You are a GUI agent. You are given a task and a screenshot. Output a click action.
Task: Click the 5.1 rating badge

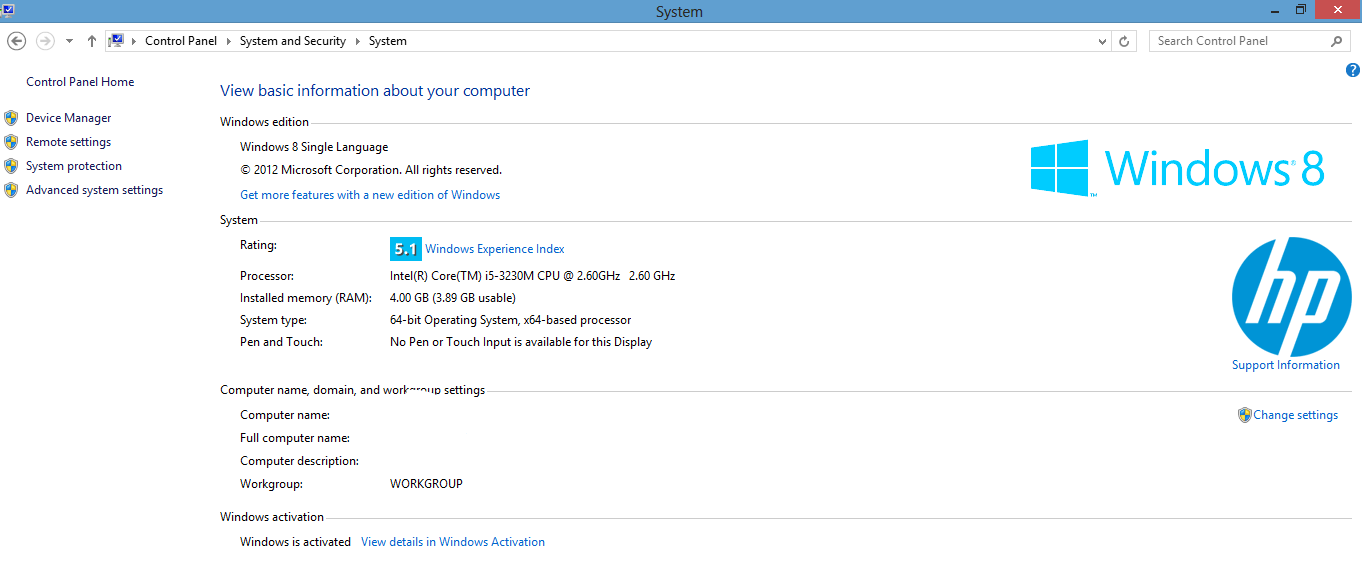[x=405, y=249]
